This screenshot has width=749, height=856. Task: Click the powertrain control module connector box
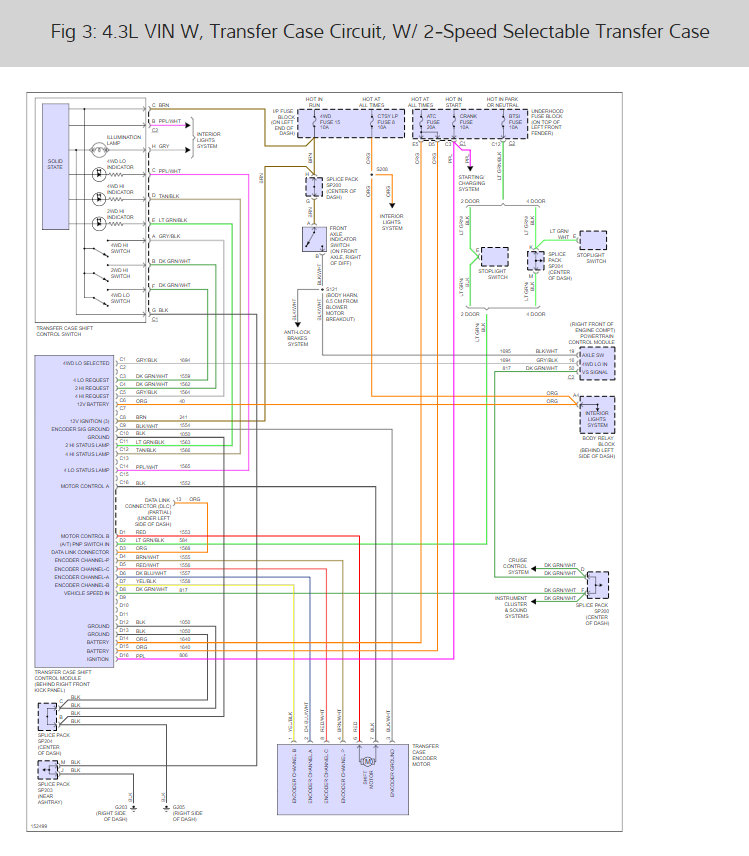[x=597, y=364]
